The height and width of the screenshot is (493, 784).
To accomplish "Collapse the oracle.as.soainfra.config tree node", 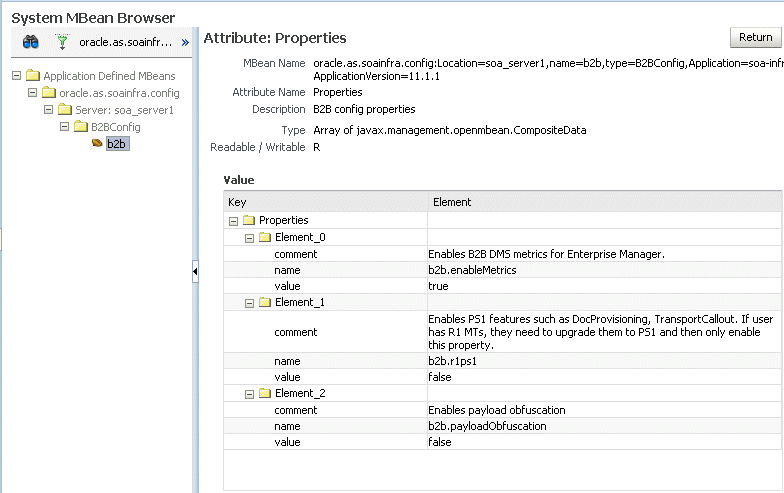I will point(32,92).
